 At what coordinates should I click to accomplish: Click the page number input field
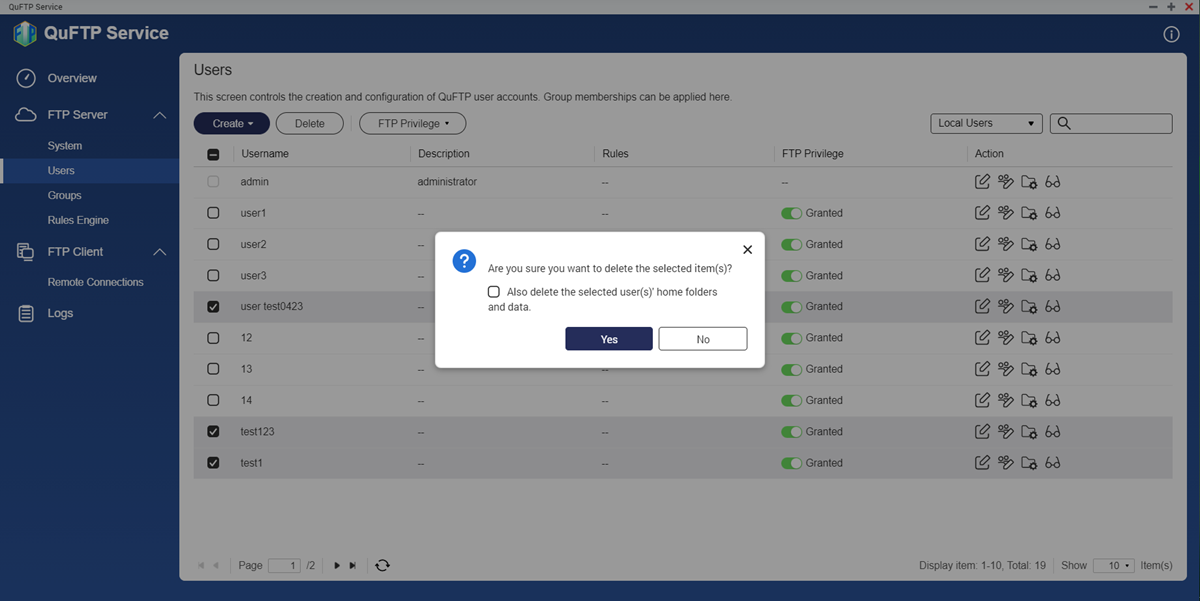284,565
